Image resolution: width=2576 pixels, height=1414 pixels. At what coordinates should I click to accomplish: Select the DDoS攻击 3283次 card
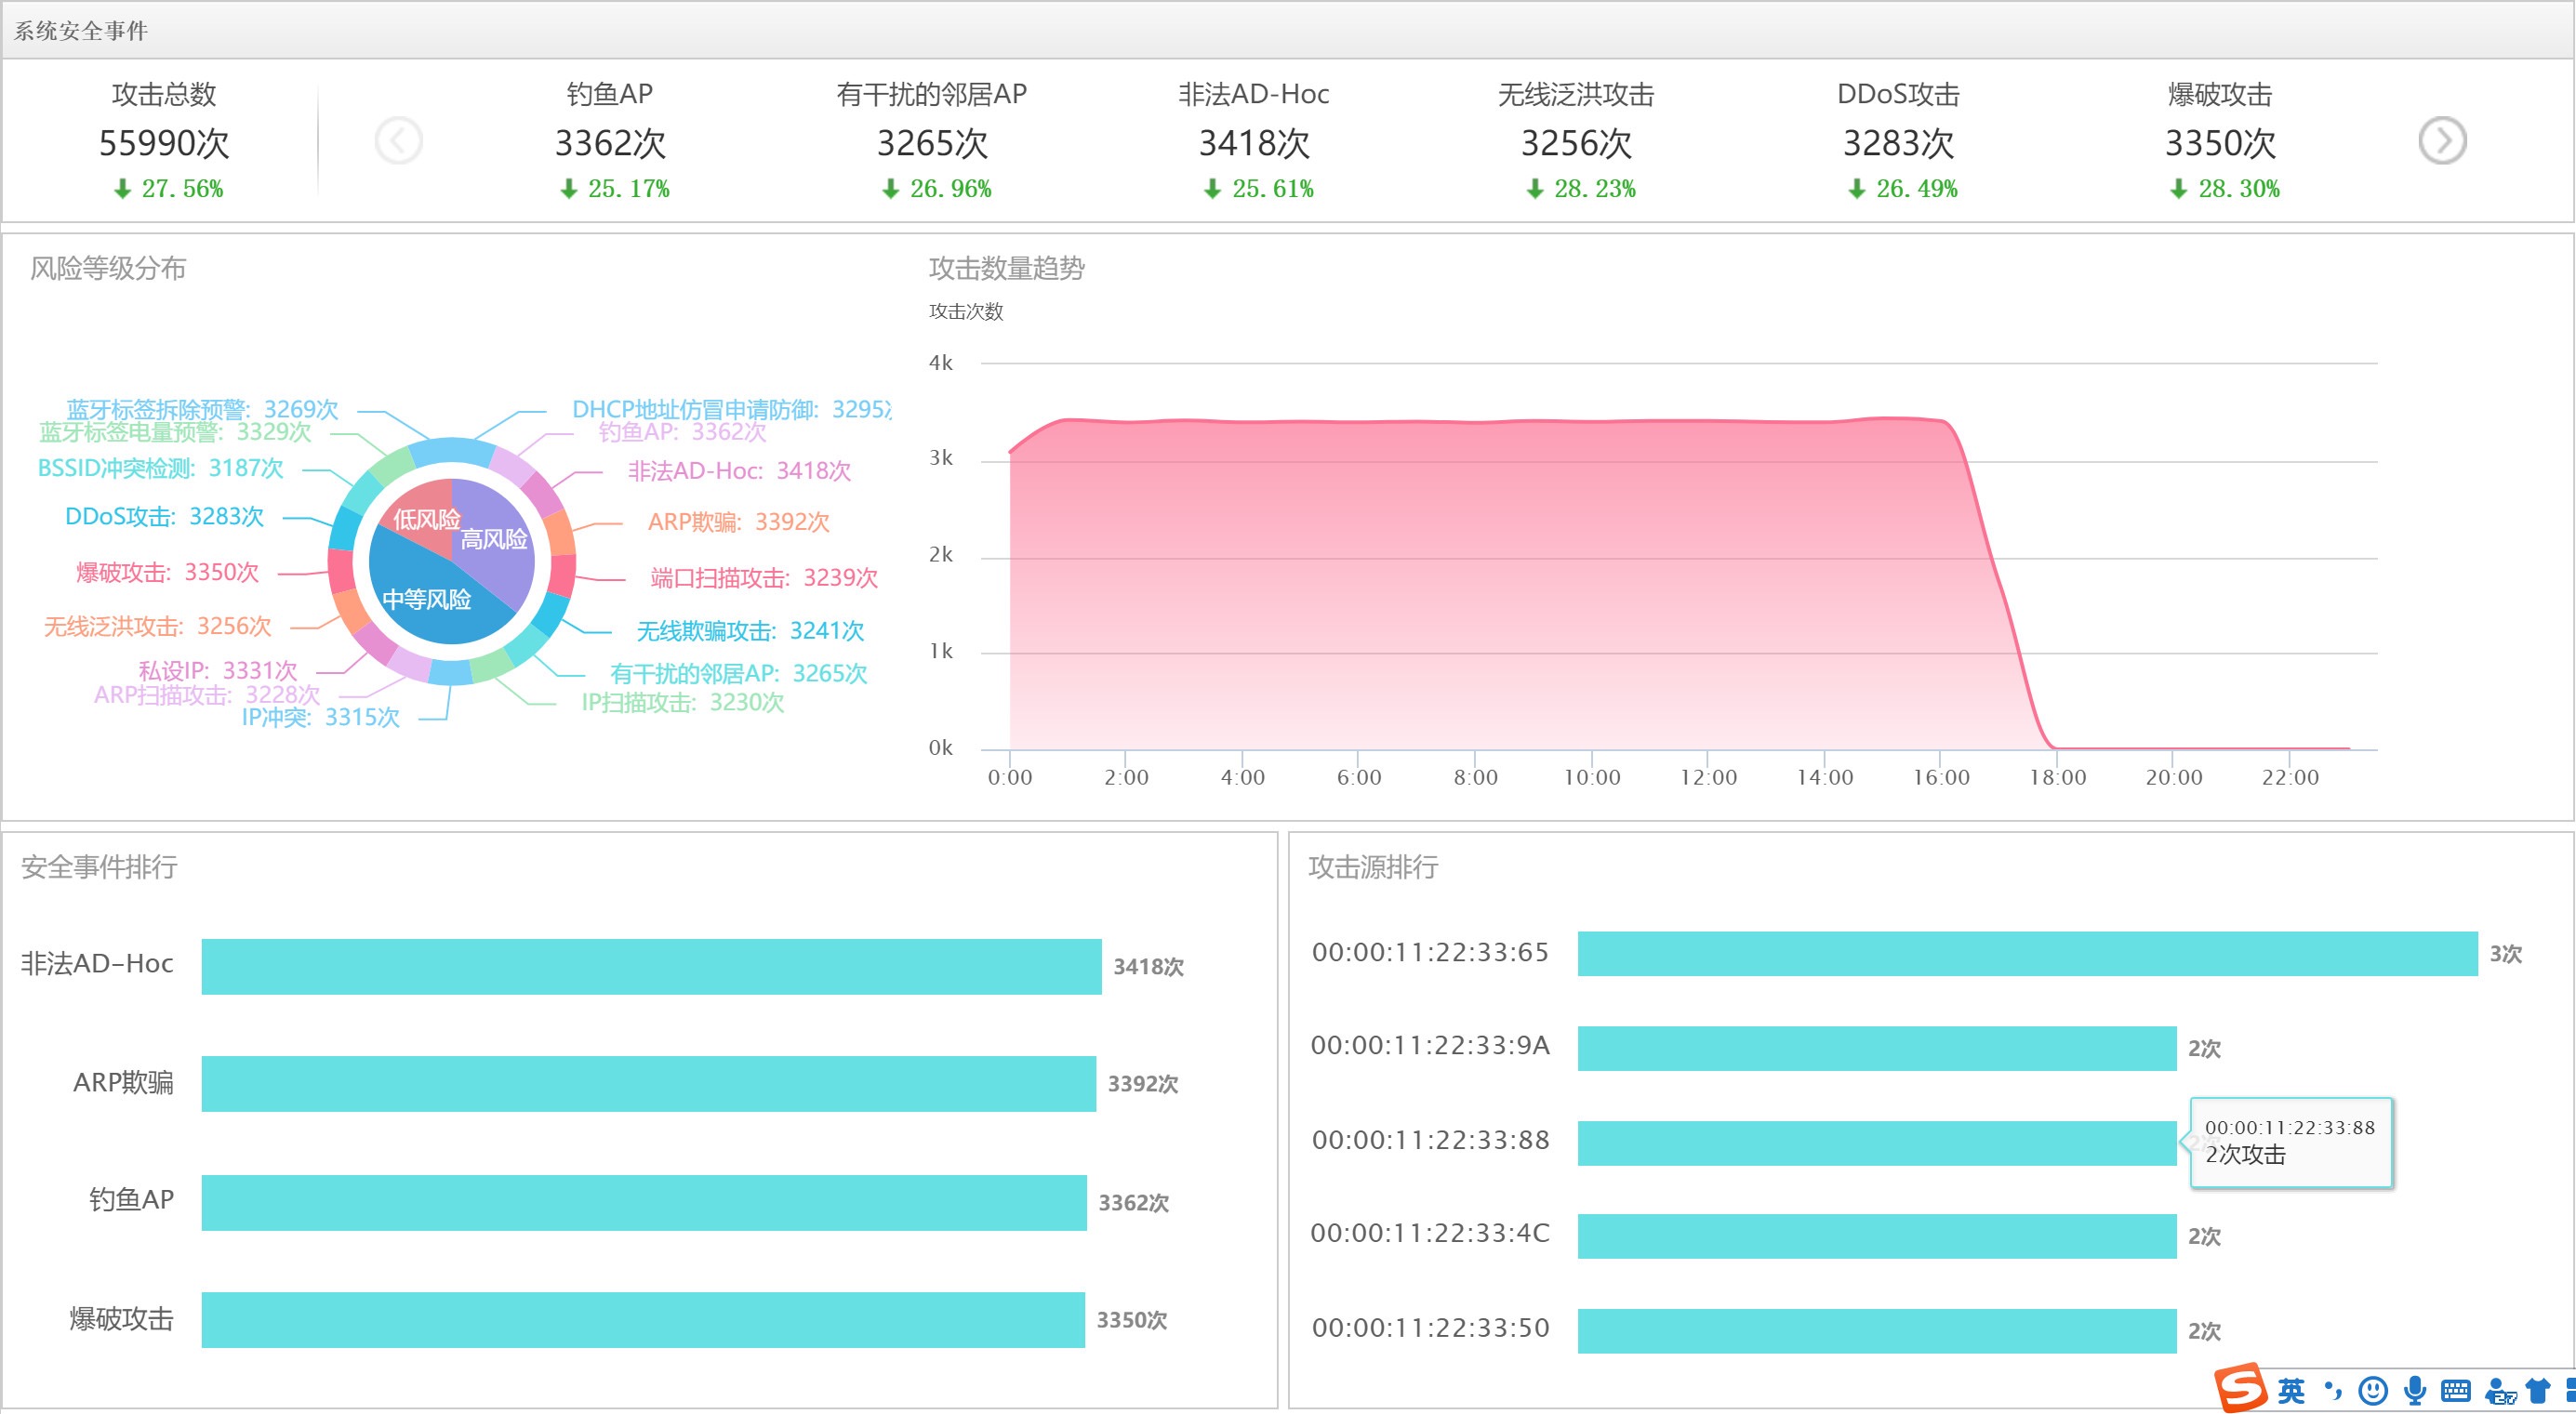1898,140
